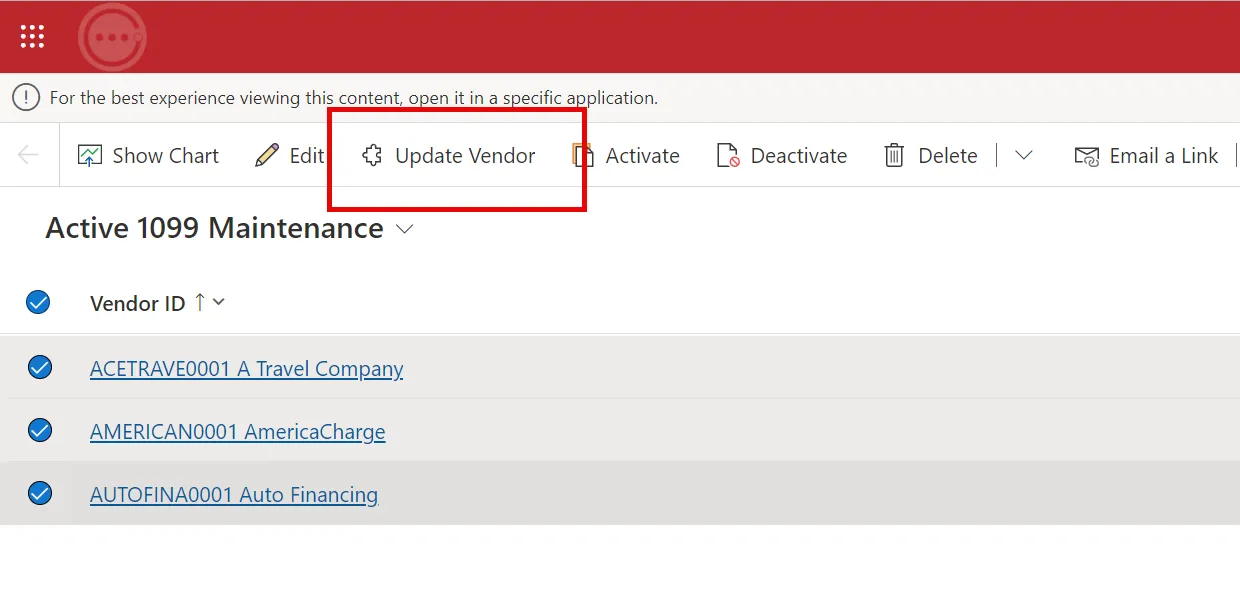This screenshot has height=590, width=1240.
Task: Go back with the left arrow
Action: point(28,155)
